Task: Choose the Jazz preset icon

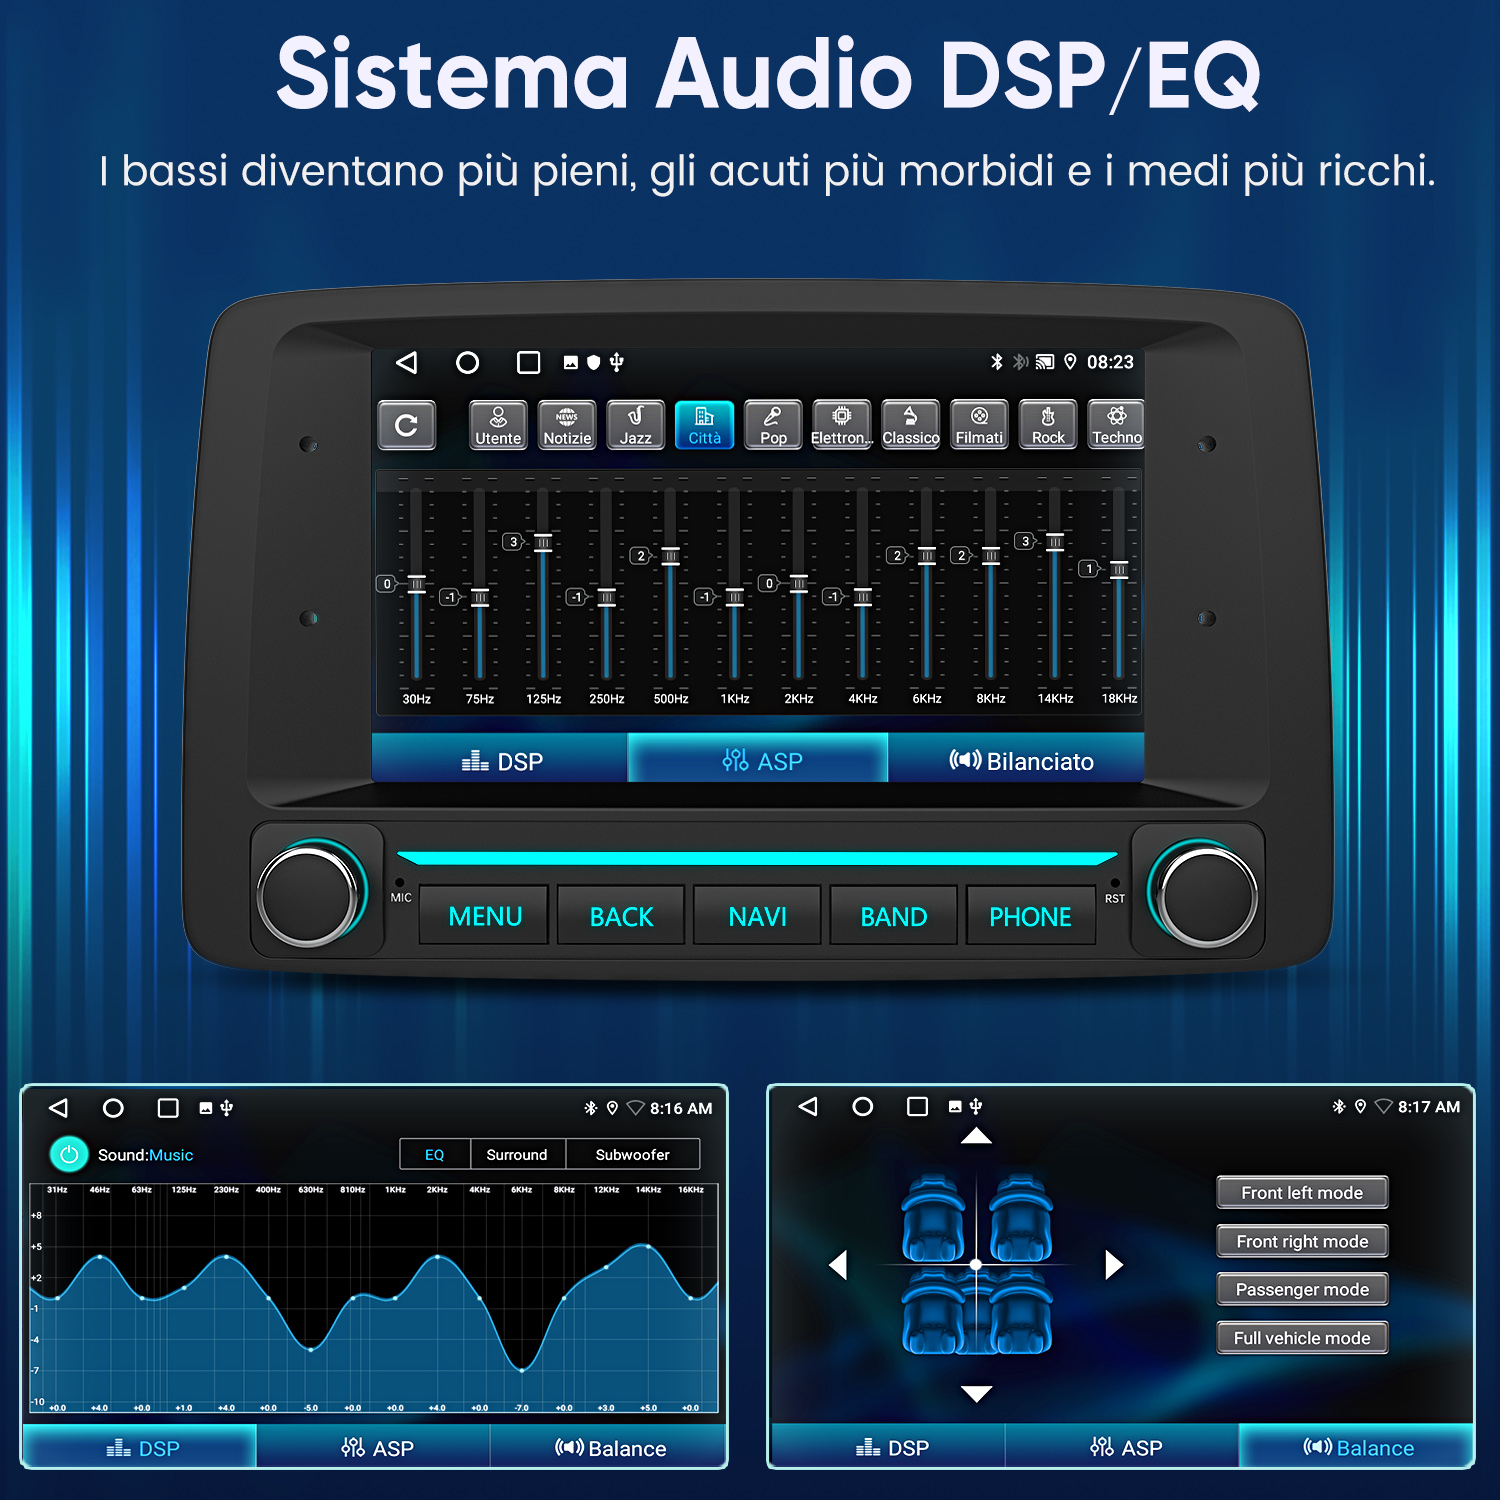Action: click(635, 425)
